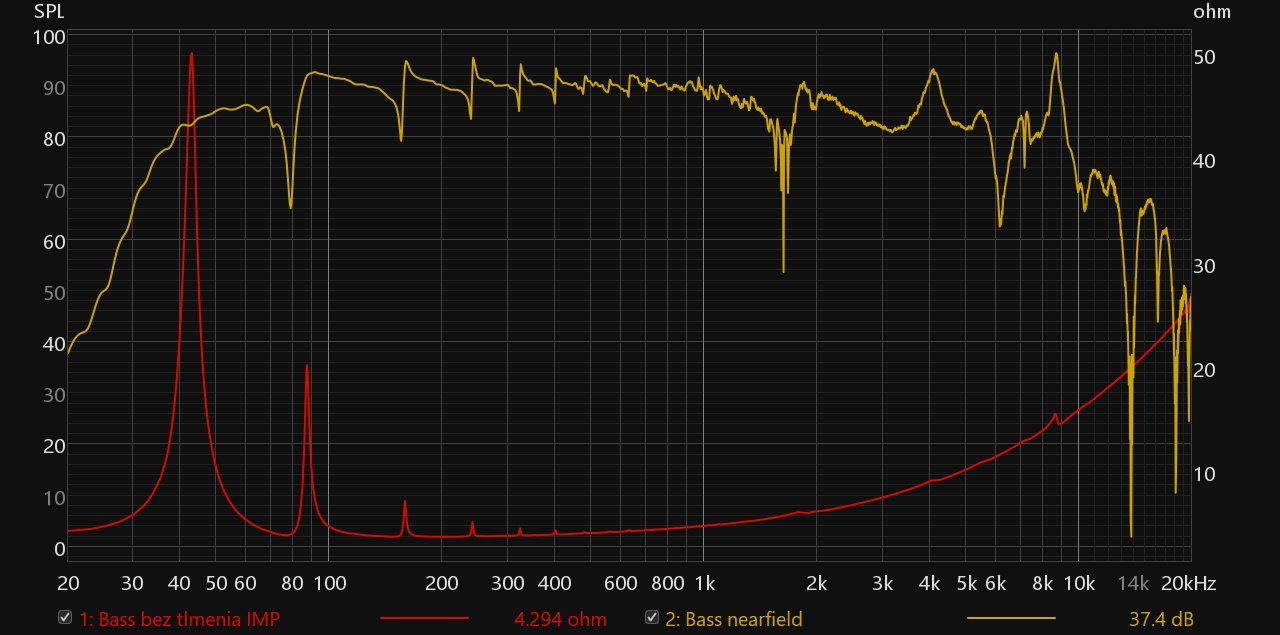1280x635 pixels.
Task: Click the "37.4 dB" readout value
Action: click(1161, 619)
